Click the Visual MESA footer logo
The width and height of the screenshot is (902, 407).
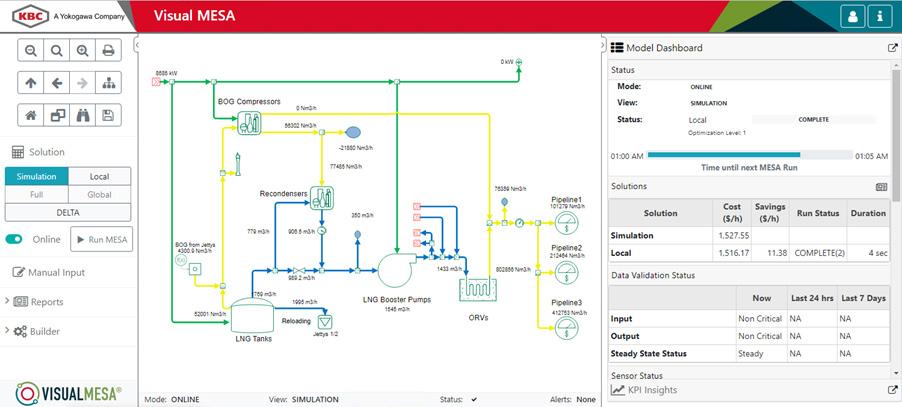(68, 393)
